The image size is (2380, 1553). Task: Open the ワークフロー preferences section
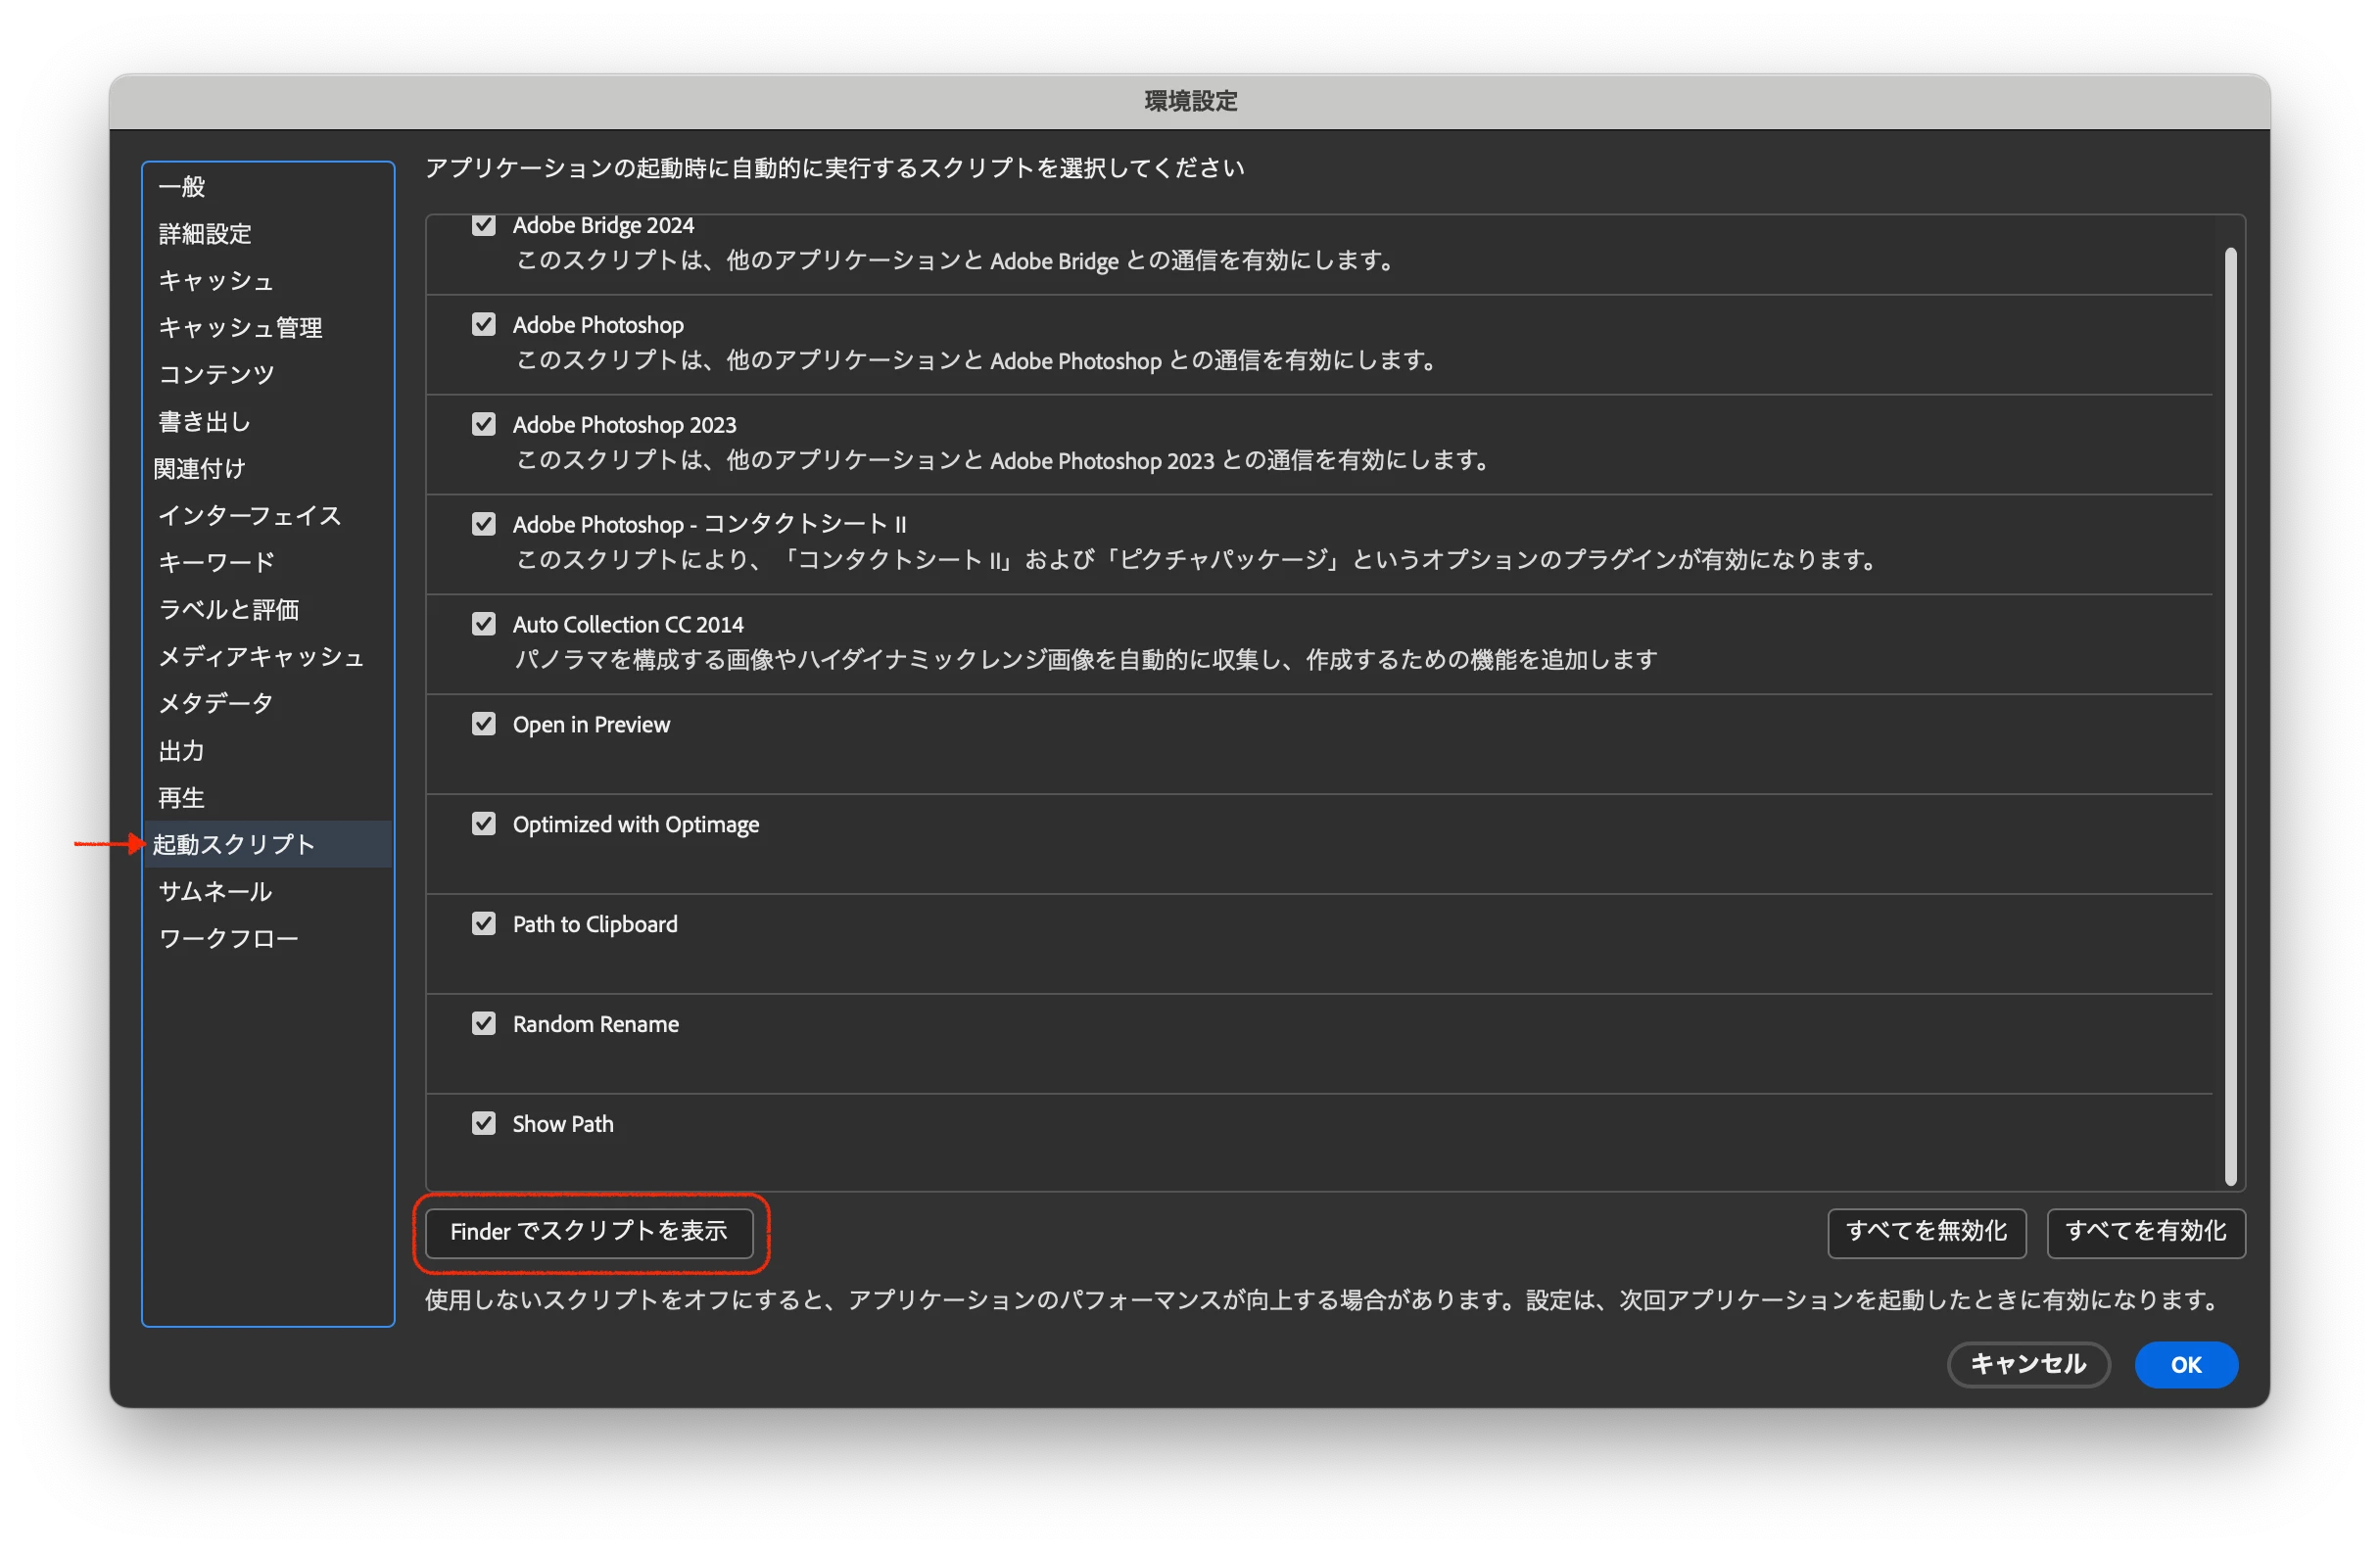(229, 939)
